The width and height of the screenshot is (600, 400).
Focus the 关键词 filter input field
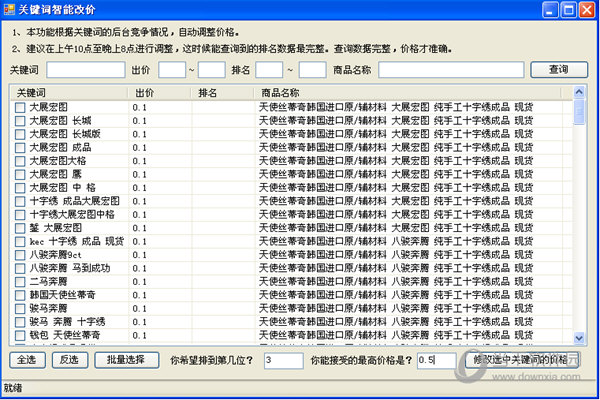[x=86, y=70]
